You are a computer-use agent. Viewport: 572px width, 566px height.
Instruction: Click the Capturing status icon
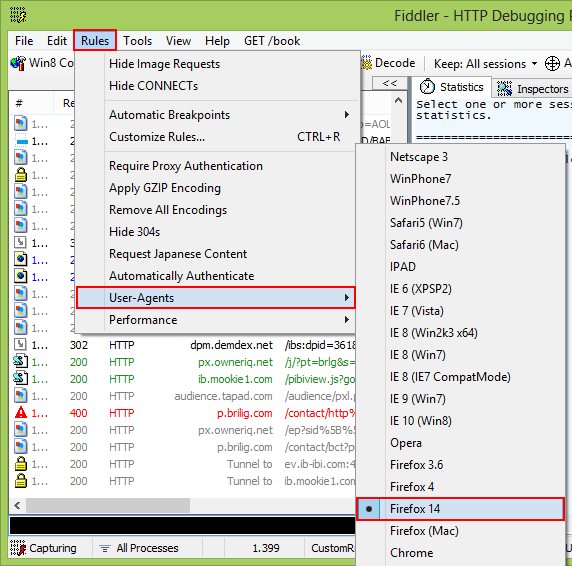[x=18, y=548]
